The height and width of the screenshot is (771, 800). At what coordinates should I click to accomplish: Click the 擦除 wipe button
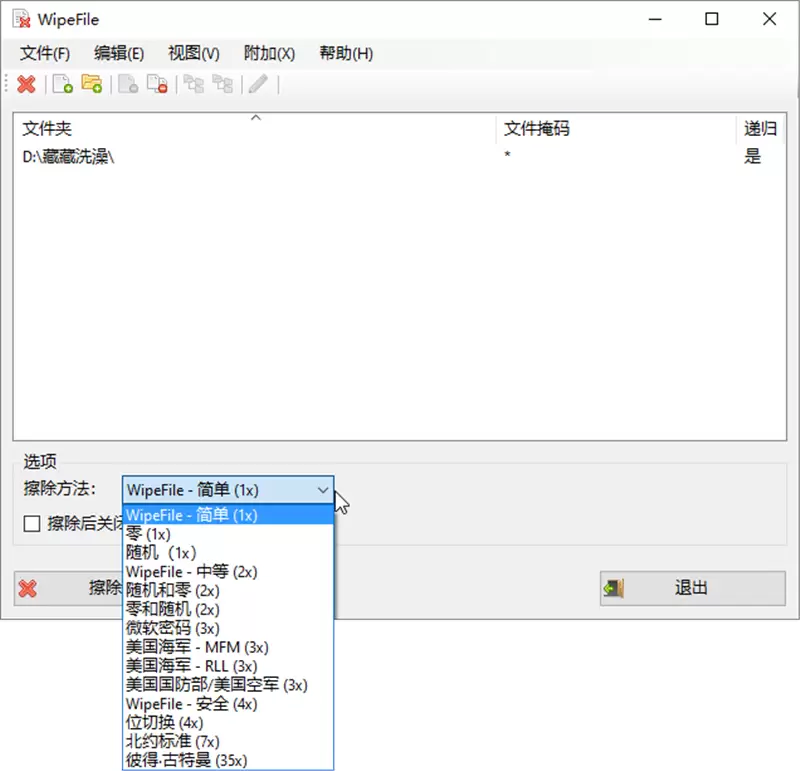click(x=68, y=588)
